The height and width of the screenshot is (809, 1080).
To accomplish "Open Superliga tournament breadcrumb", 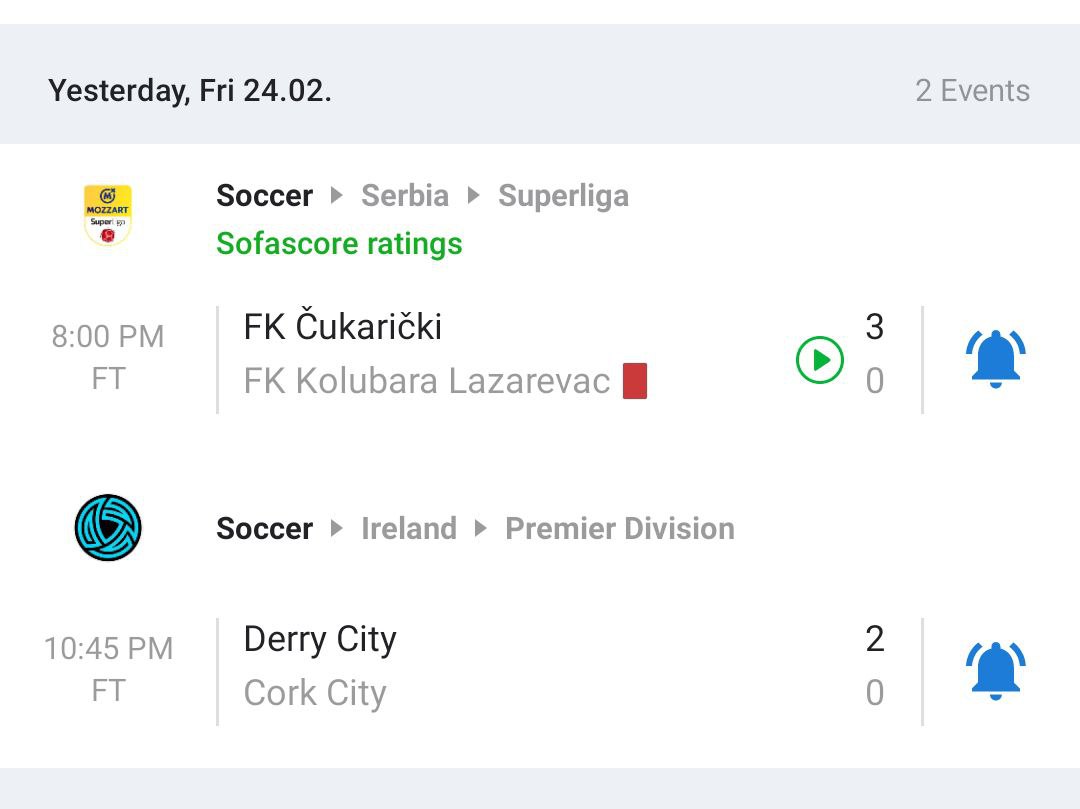I will click(x=563, y=196).
